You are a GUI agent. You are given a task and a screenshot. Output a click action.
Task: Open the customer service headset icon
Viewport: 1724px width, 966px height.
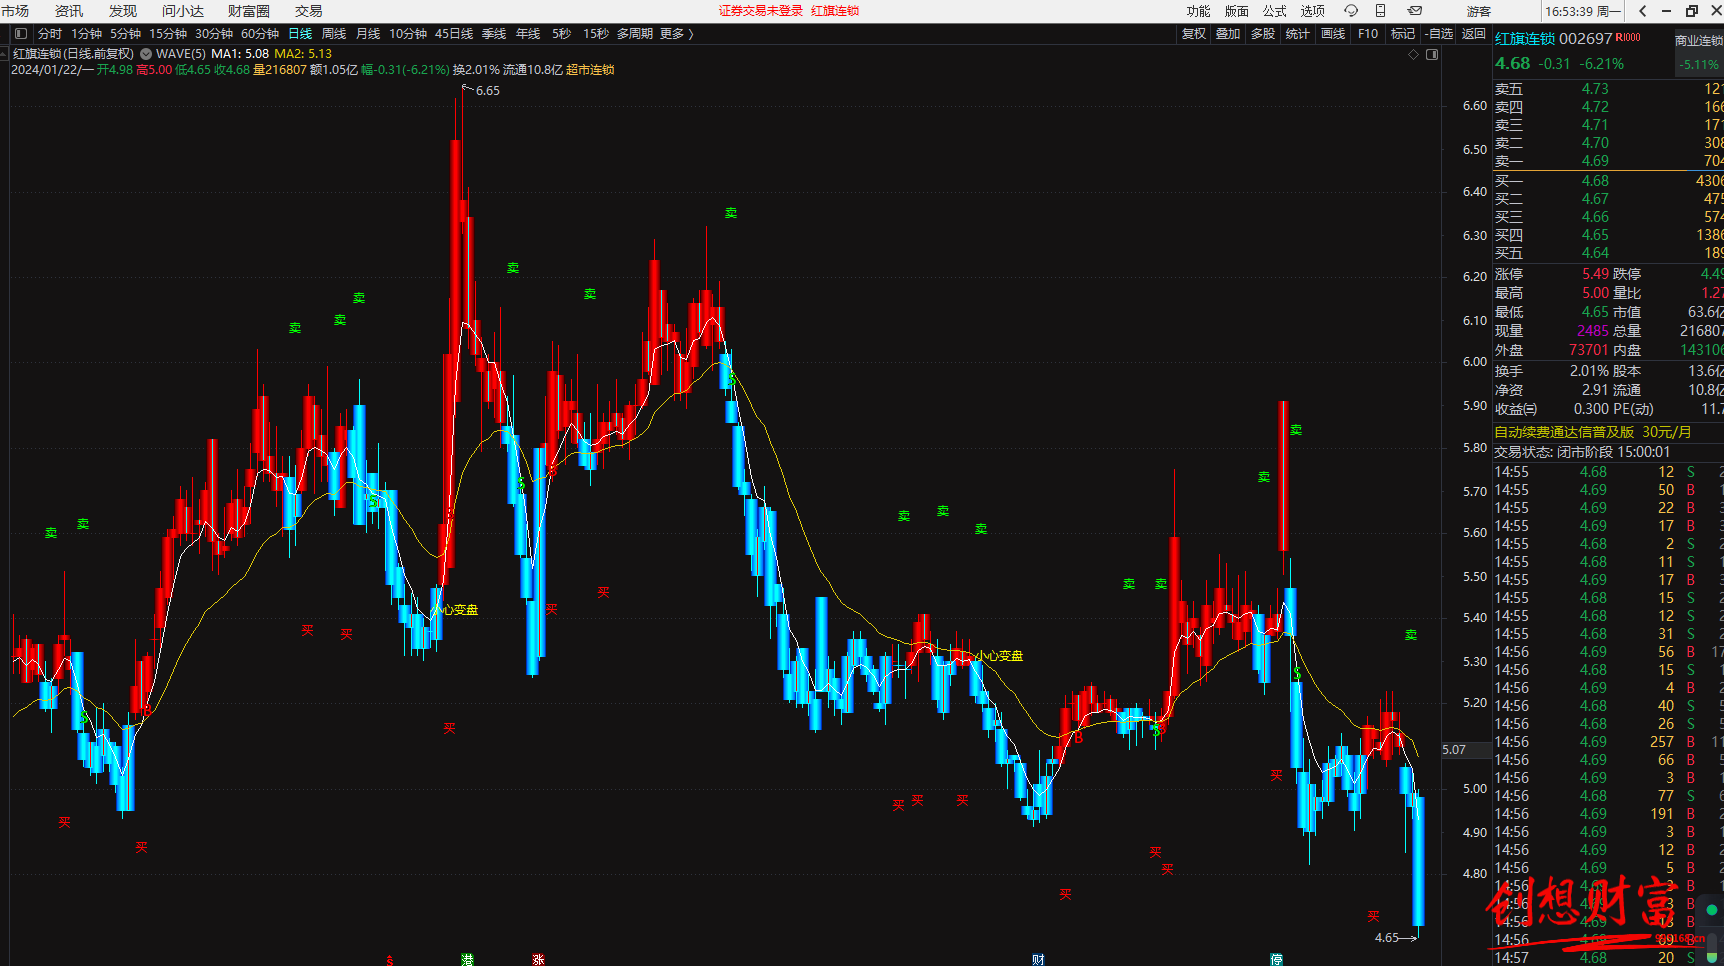click(x=1351, y=11)
